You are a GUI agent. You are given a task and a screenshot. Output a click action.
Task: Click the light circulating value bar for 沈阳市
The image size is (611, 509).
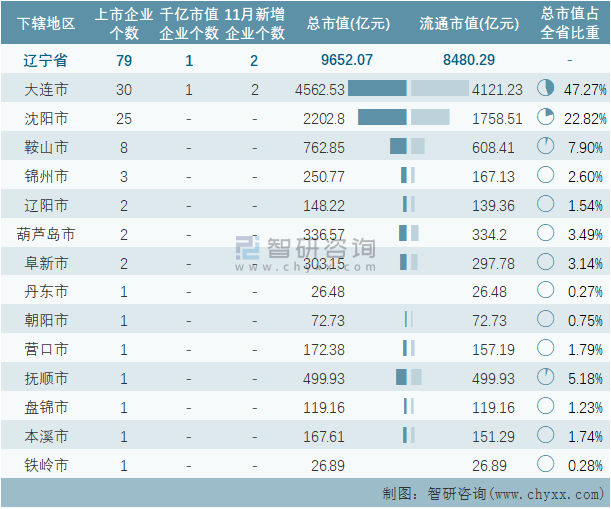point(430,118)
